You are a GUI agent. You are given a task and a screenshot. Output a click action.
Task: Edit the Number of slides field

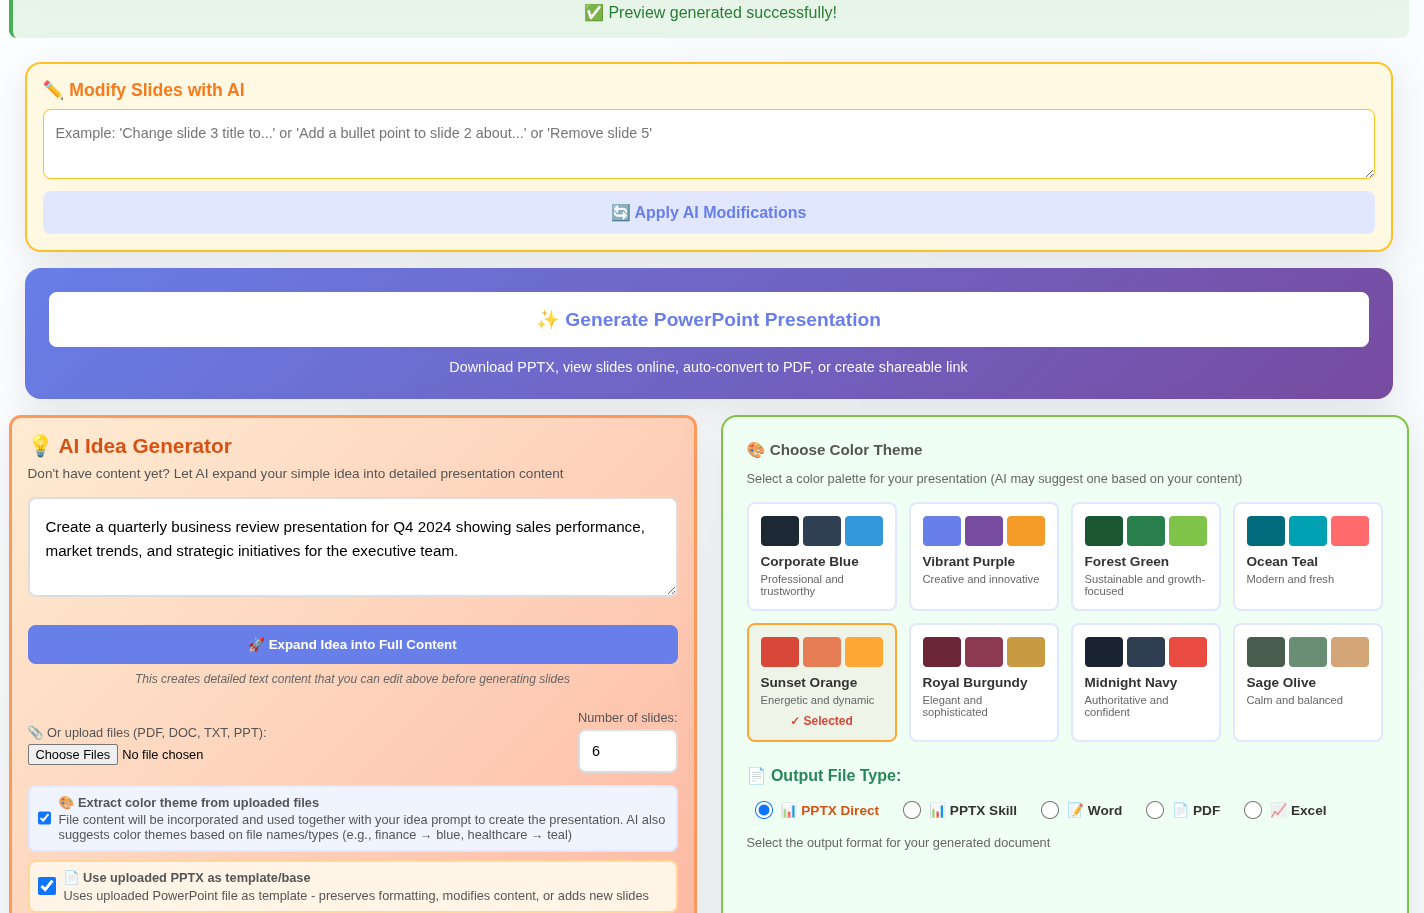click(x=627, y=751)
